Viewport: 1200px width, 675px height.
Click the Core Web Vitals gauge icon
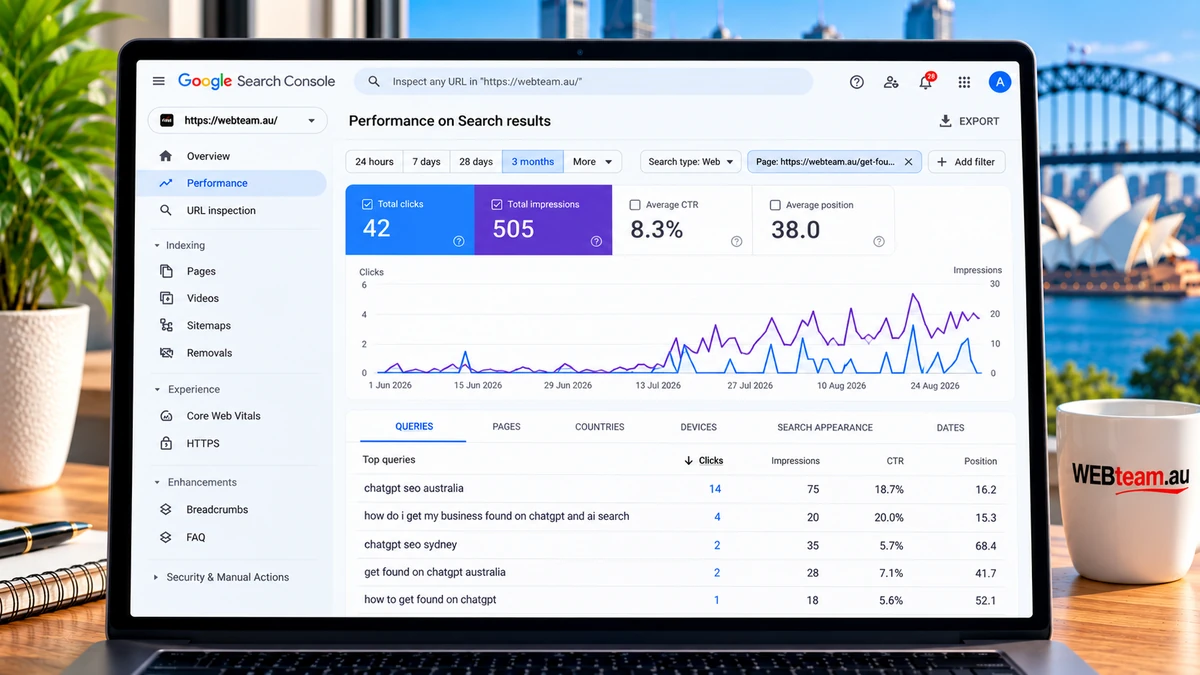166,416
